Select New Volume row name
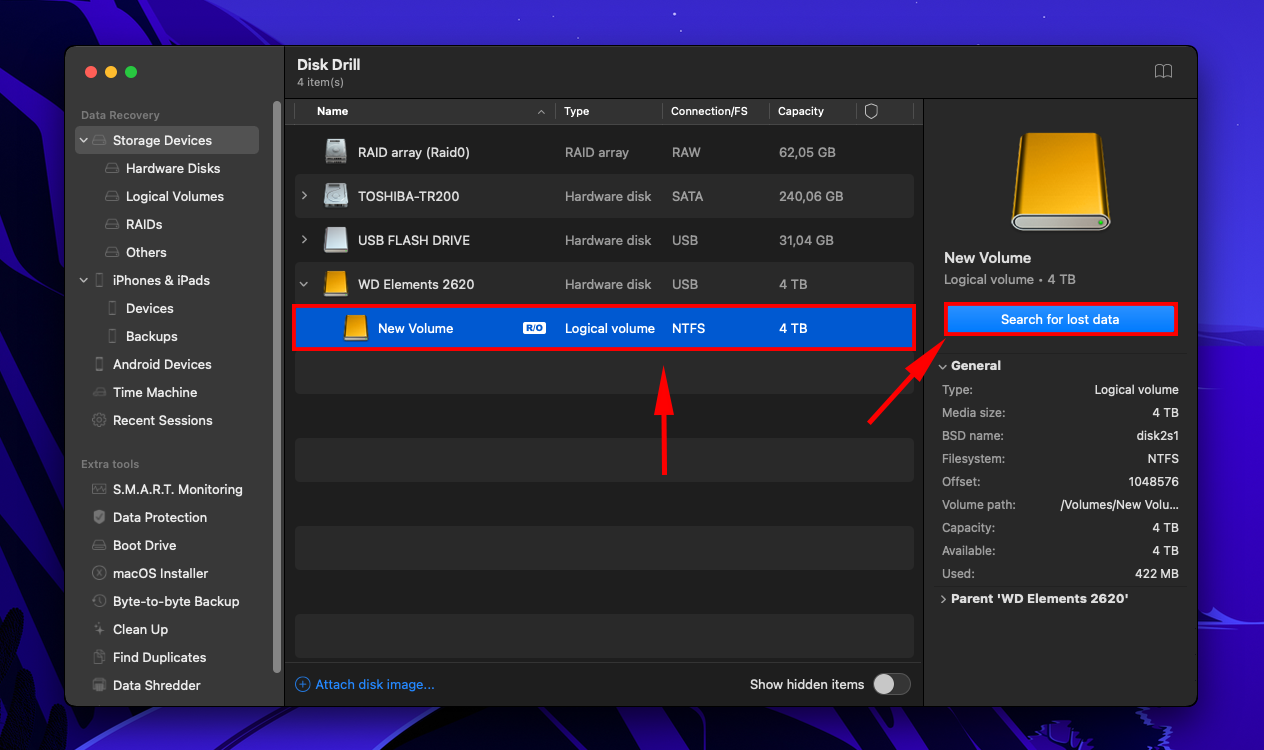1264x750 pixels. pos(416,328)
